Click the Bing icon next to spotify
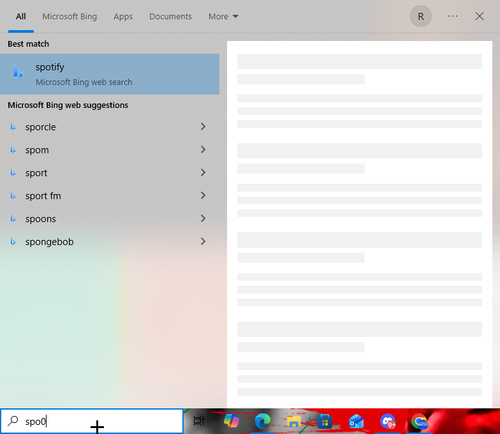The width and height of the screenshot is (500, 434). [18, 72]
